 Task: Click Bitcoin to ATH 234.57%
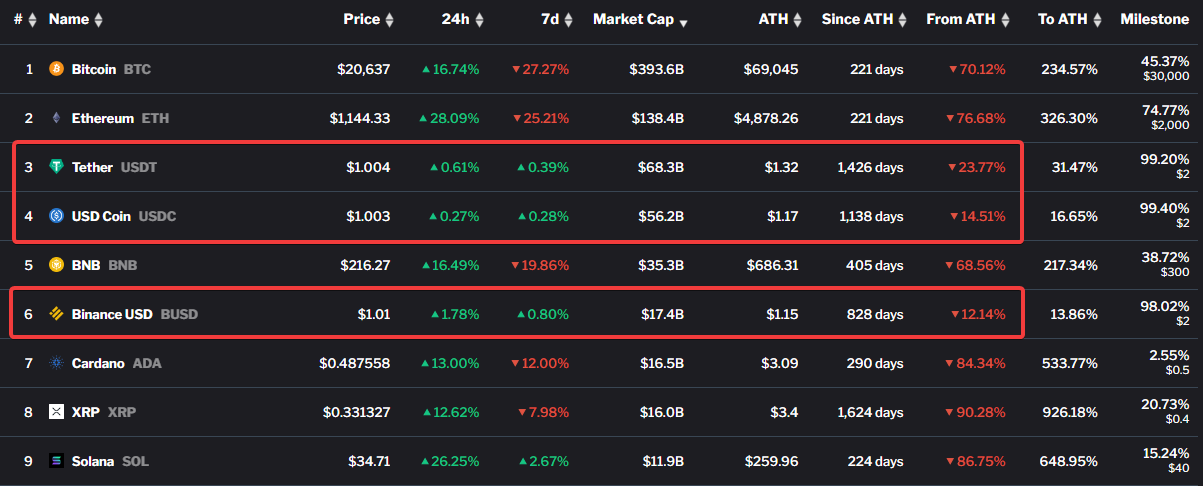(1069, 69)
